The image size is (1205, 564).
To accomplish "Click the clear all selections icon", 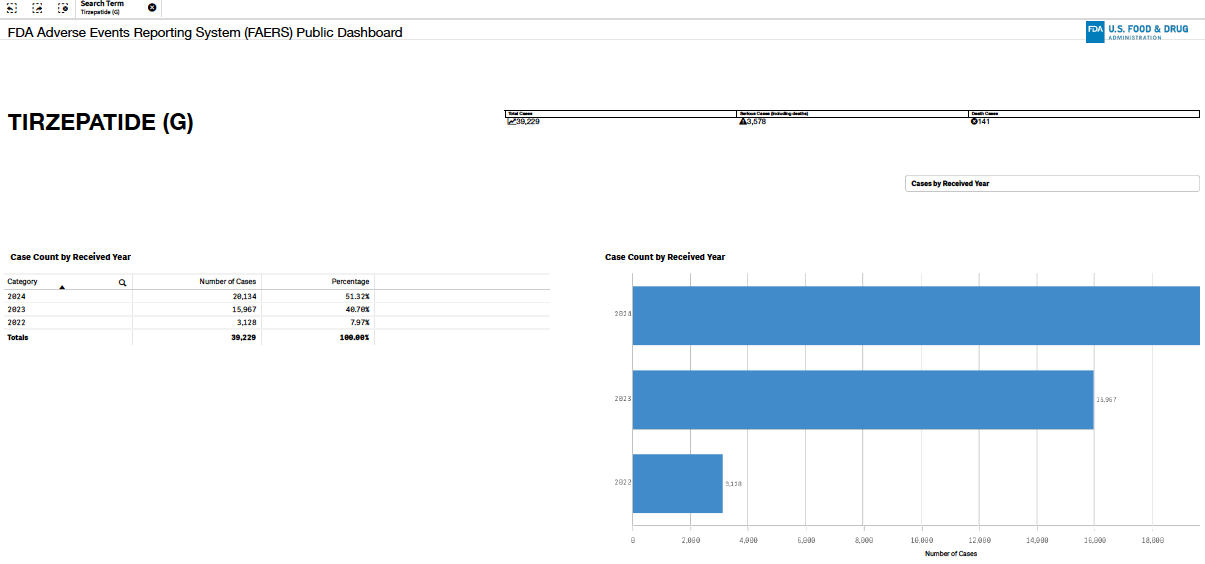I will [62, 8].
